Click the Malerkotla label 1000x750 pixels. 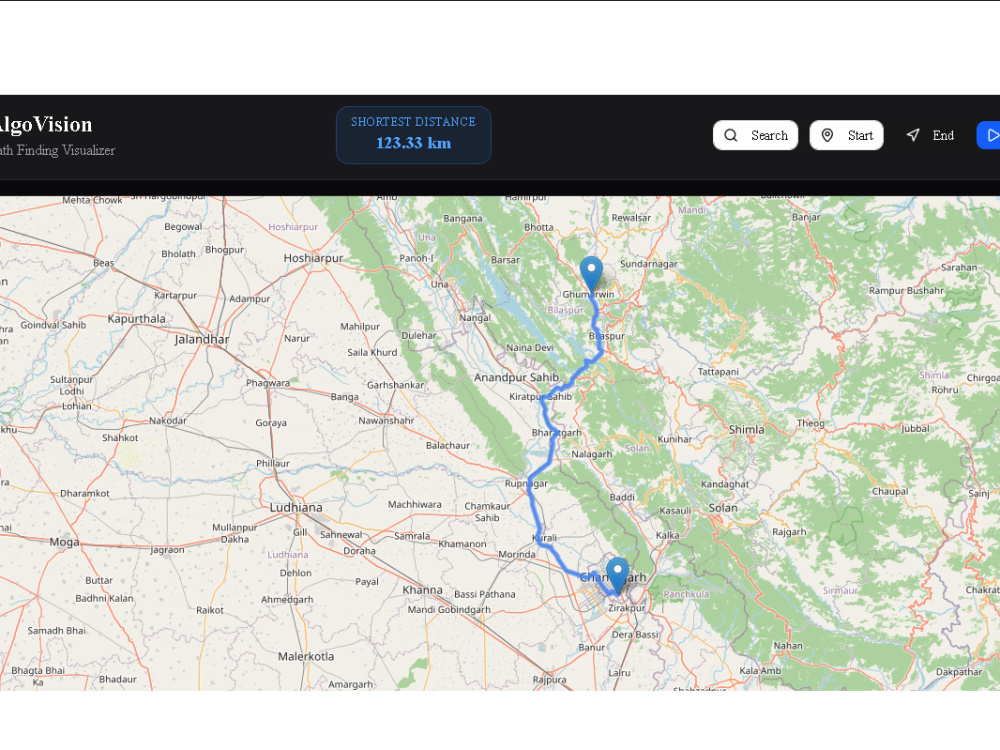(x=306, y=656)
